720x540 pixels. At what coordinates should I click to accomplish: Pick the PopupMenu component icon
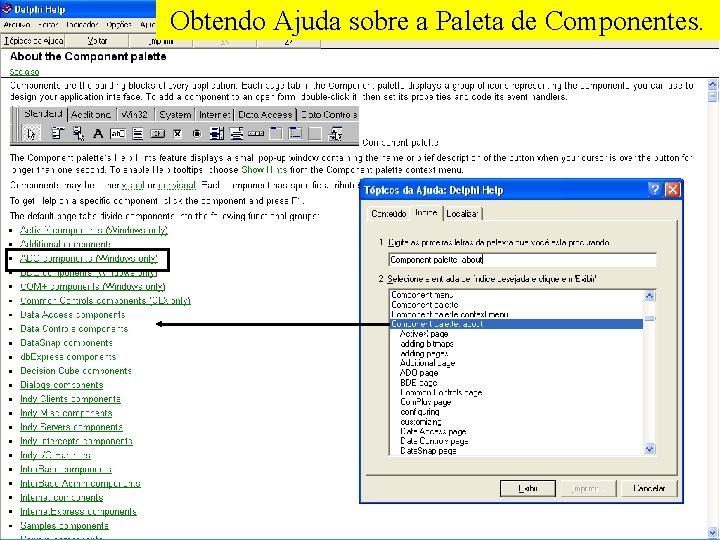[x=78, y=134]
